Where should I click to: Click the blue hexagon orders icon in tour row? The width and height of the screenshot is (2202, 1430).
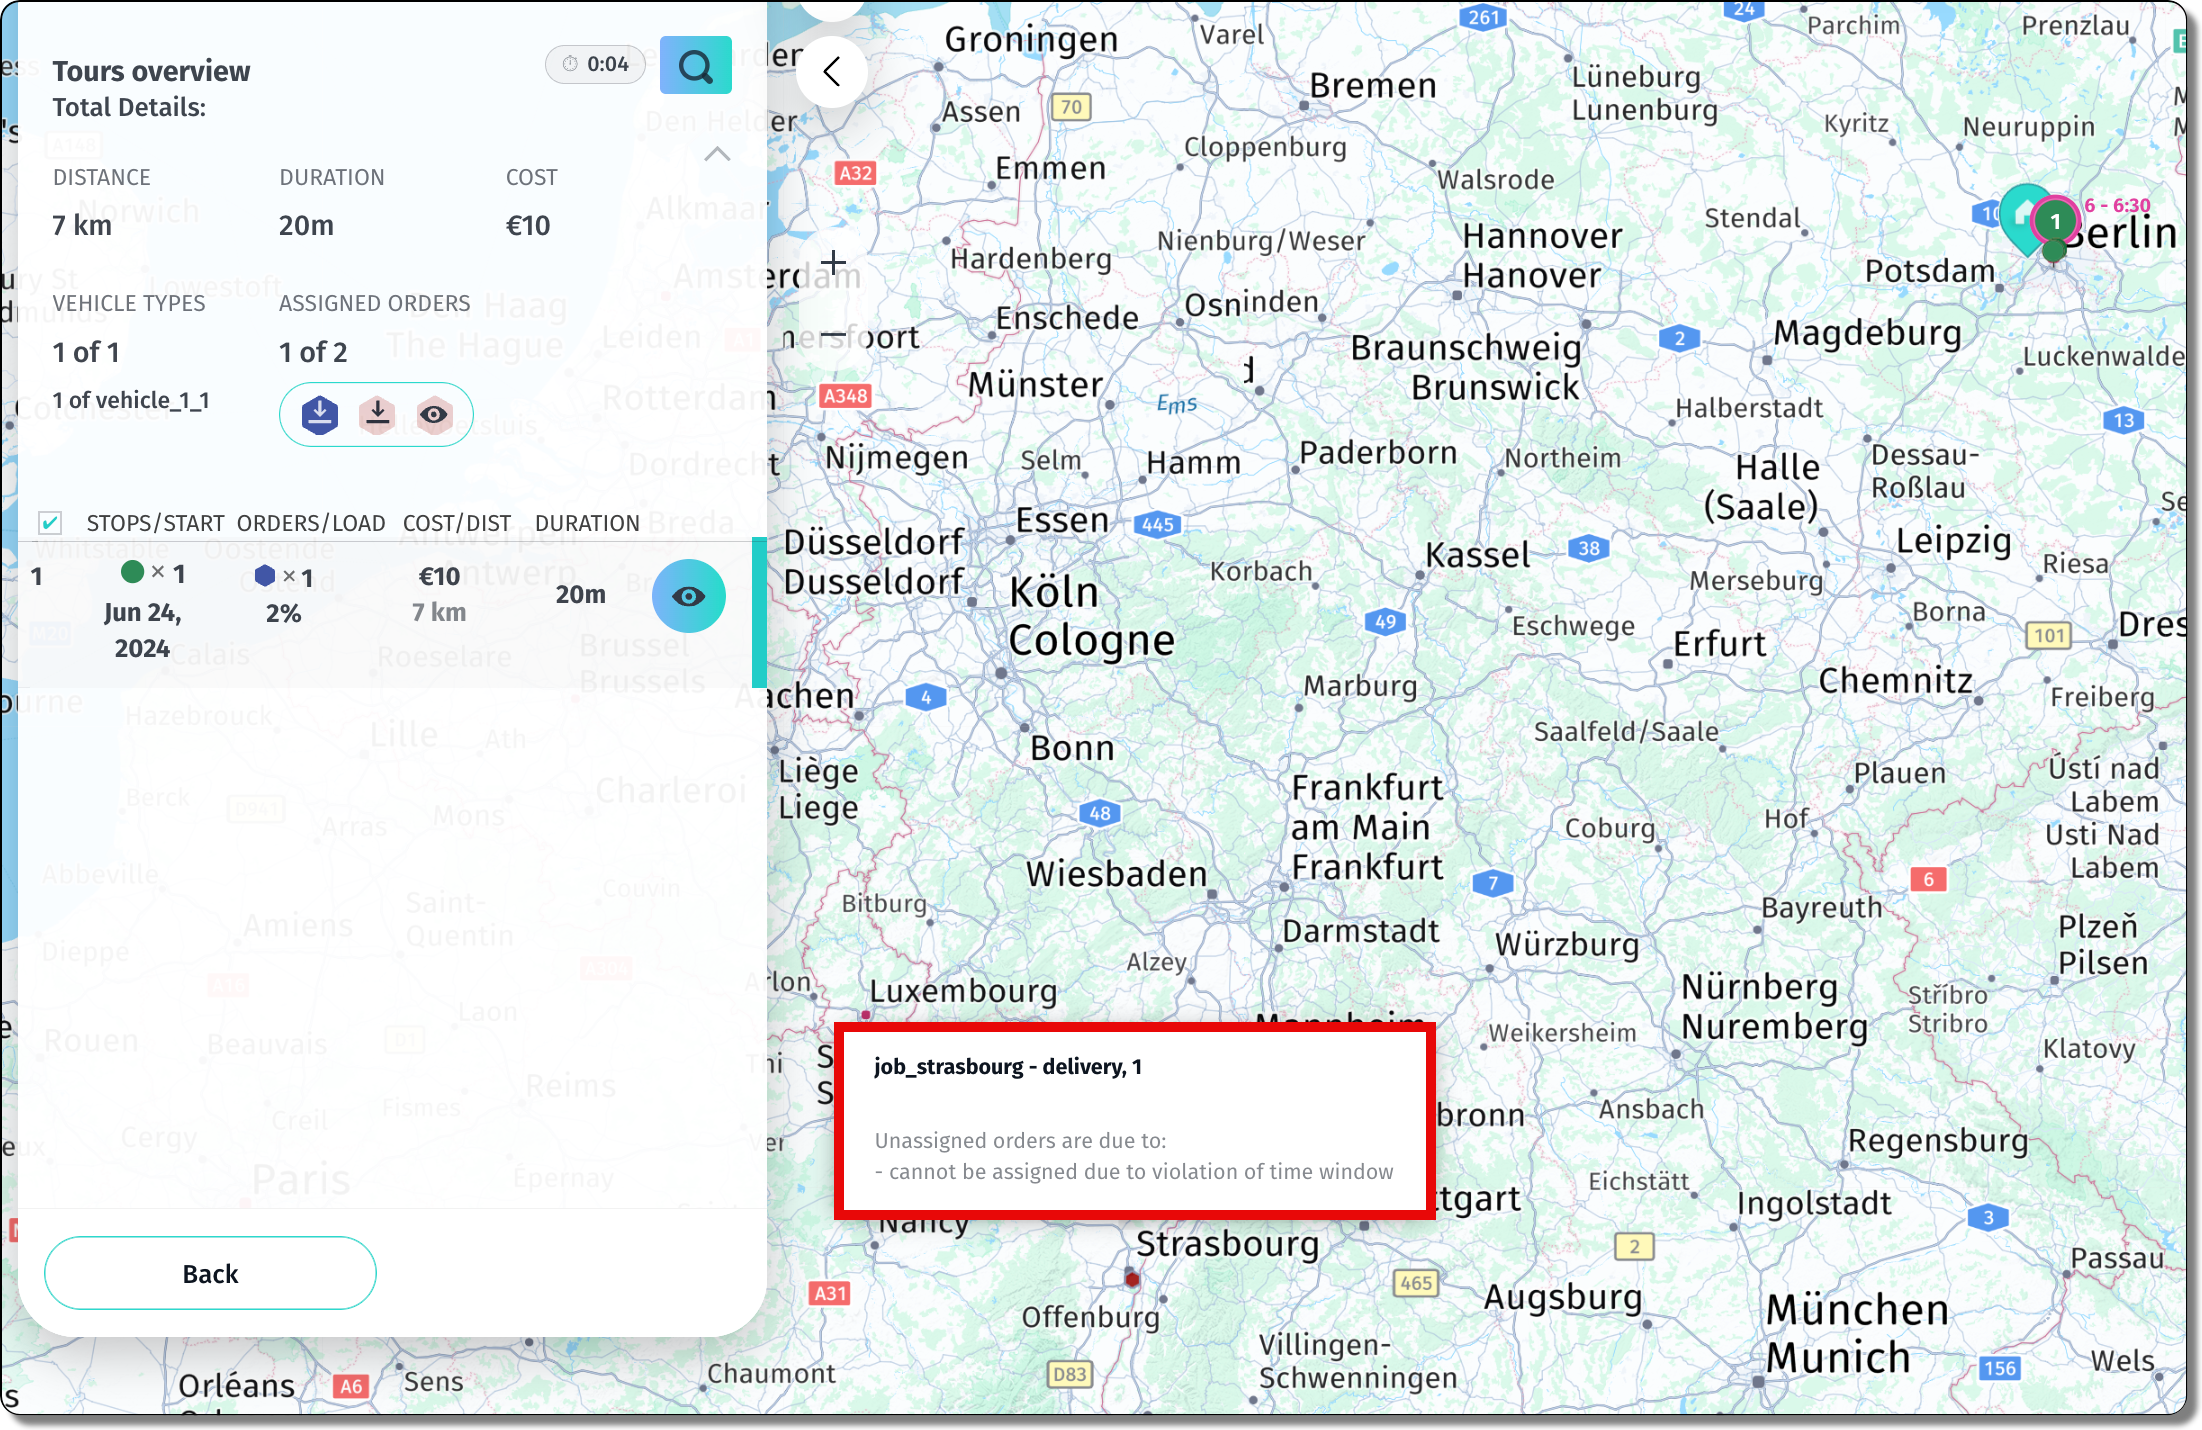(265, 575)
